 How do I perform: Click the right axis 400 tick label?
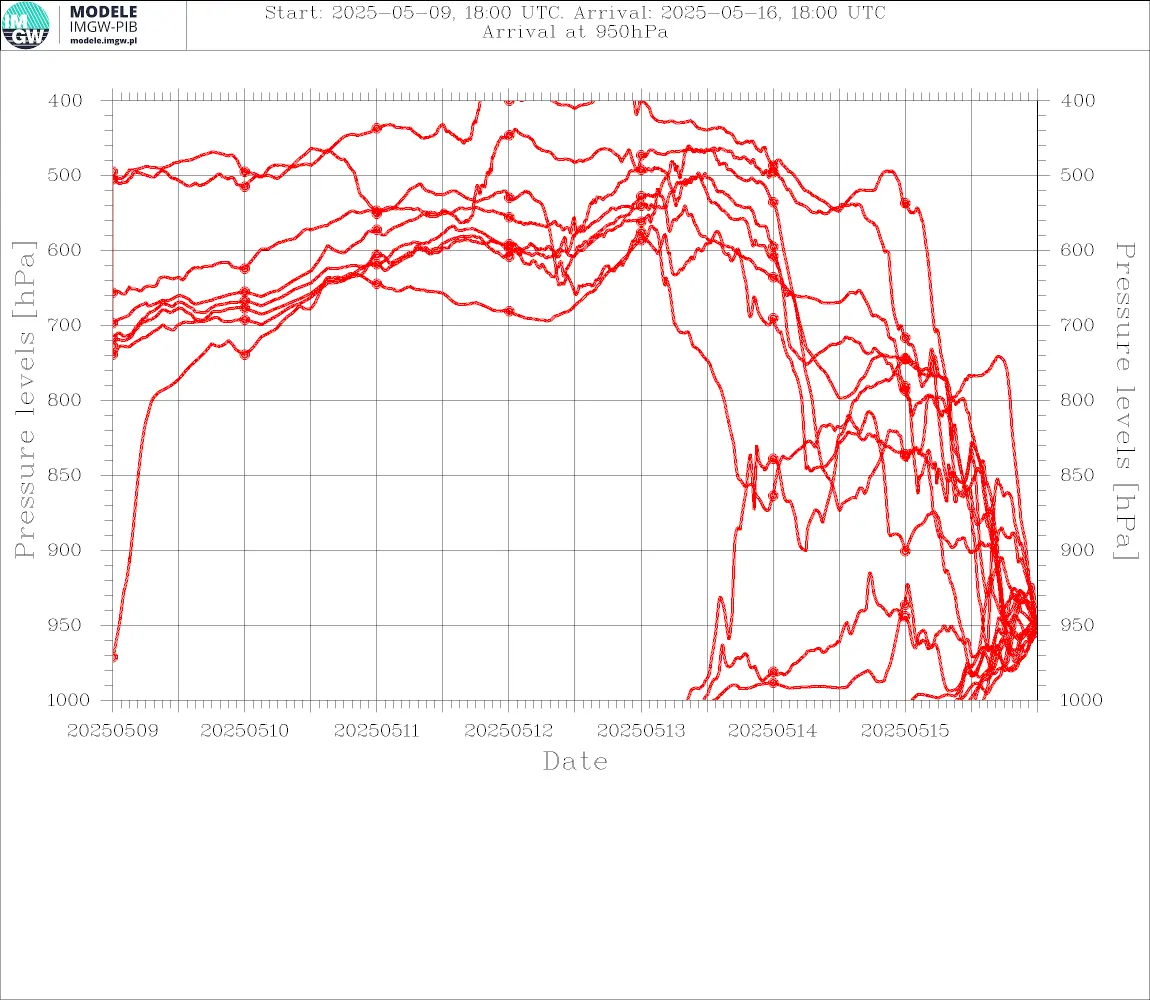click(x=1077, y=101)
